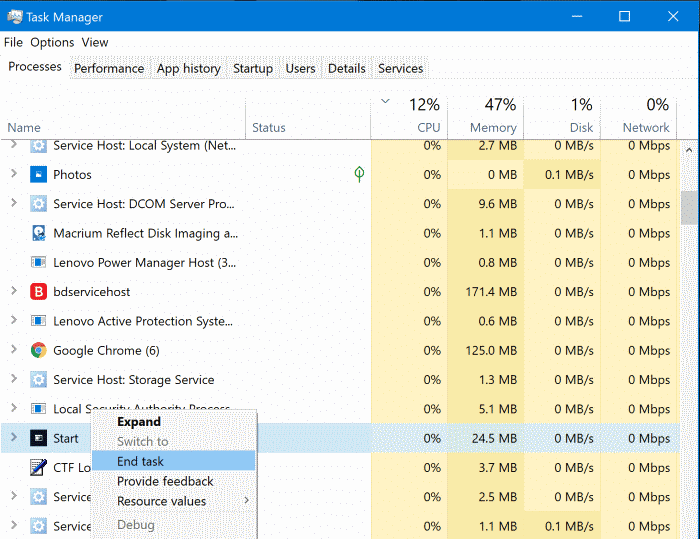Select the Processes tab
Screen dimensions: 700x539
tap(35, 67)
